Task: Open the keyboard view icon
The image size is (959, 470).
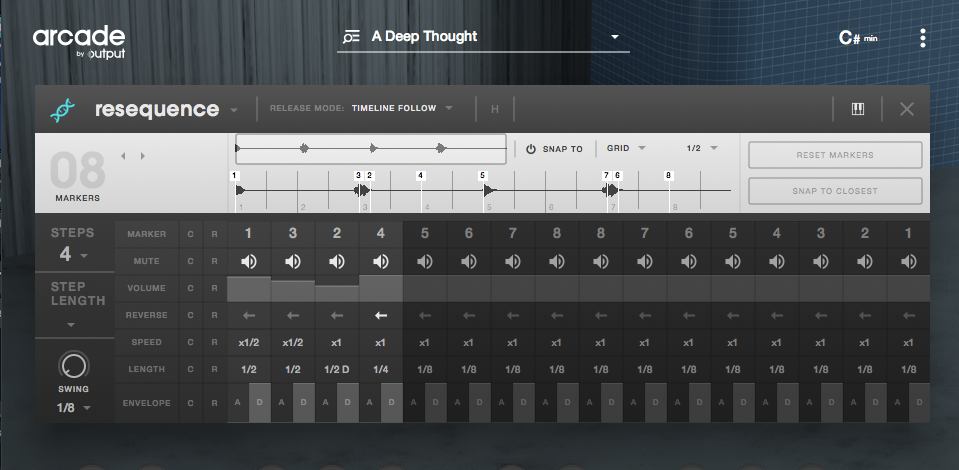Action: pyautogui.click(x=857, y=109)
